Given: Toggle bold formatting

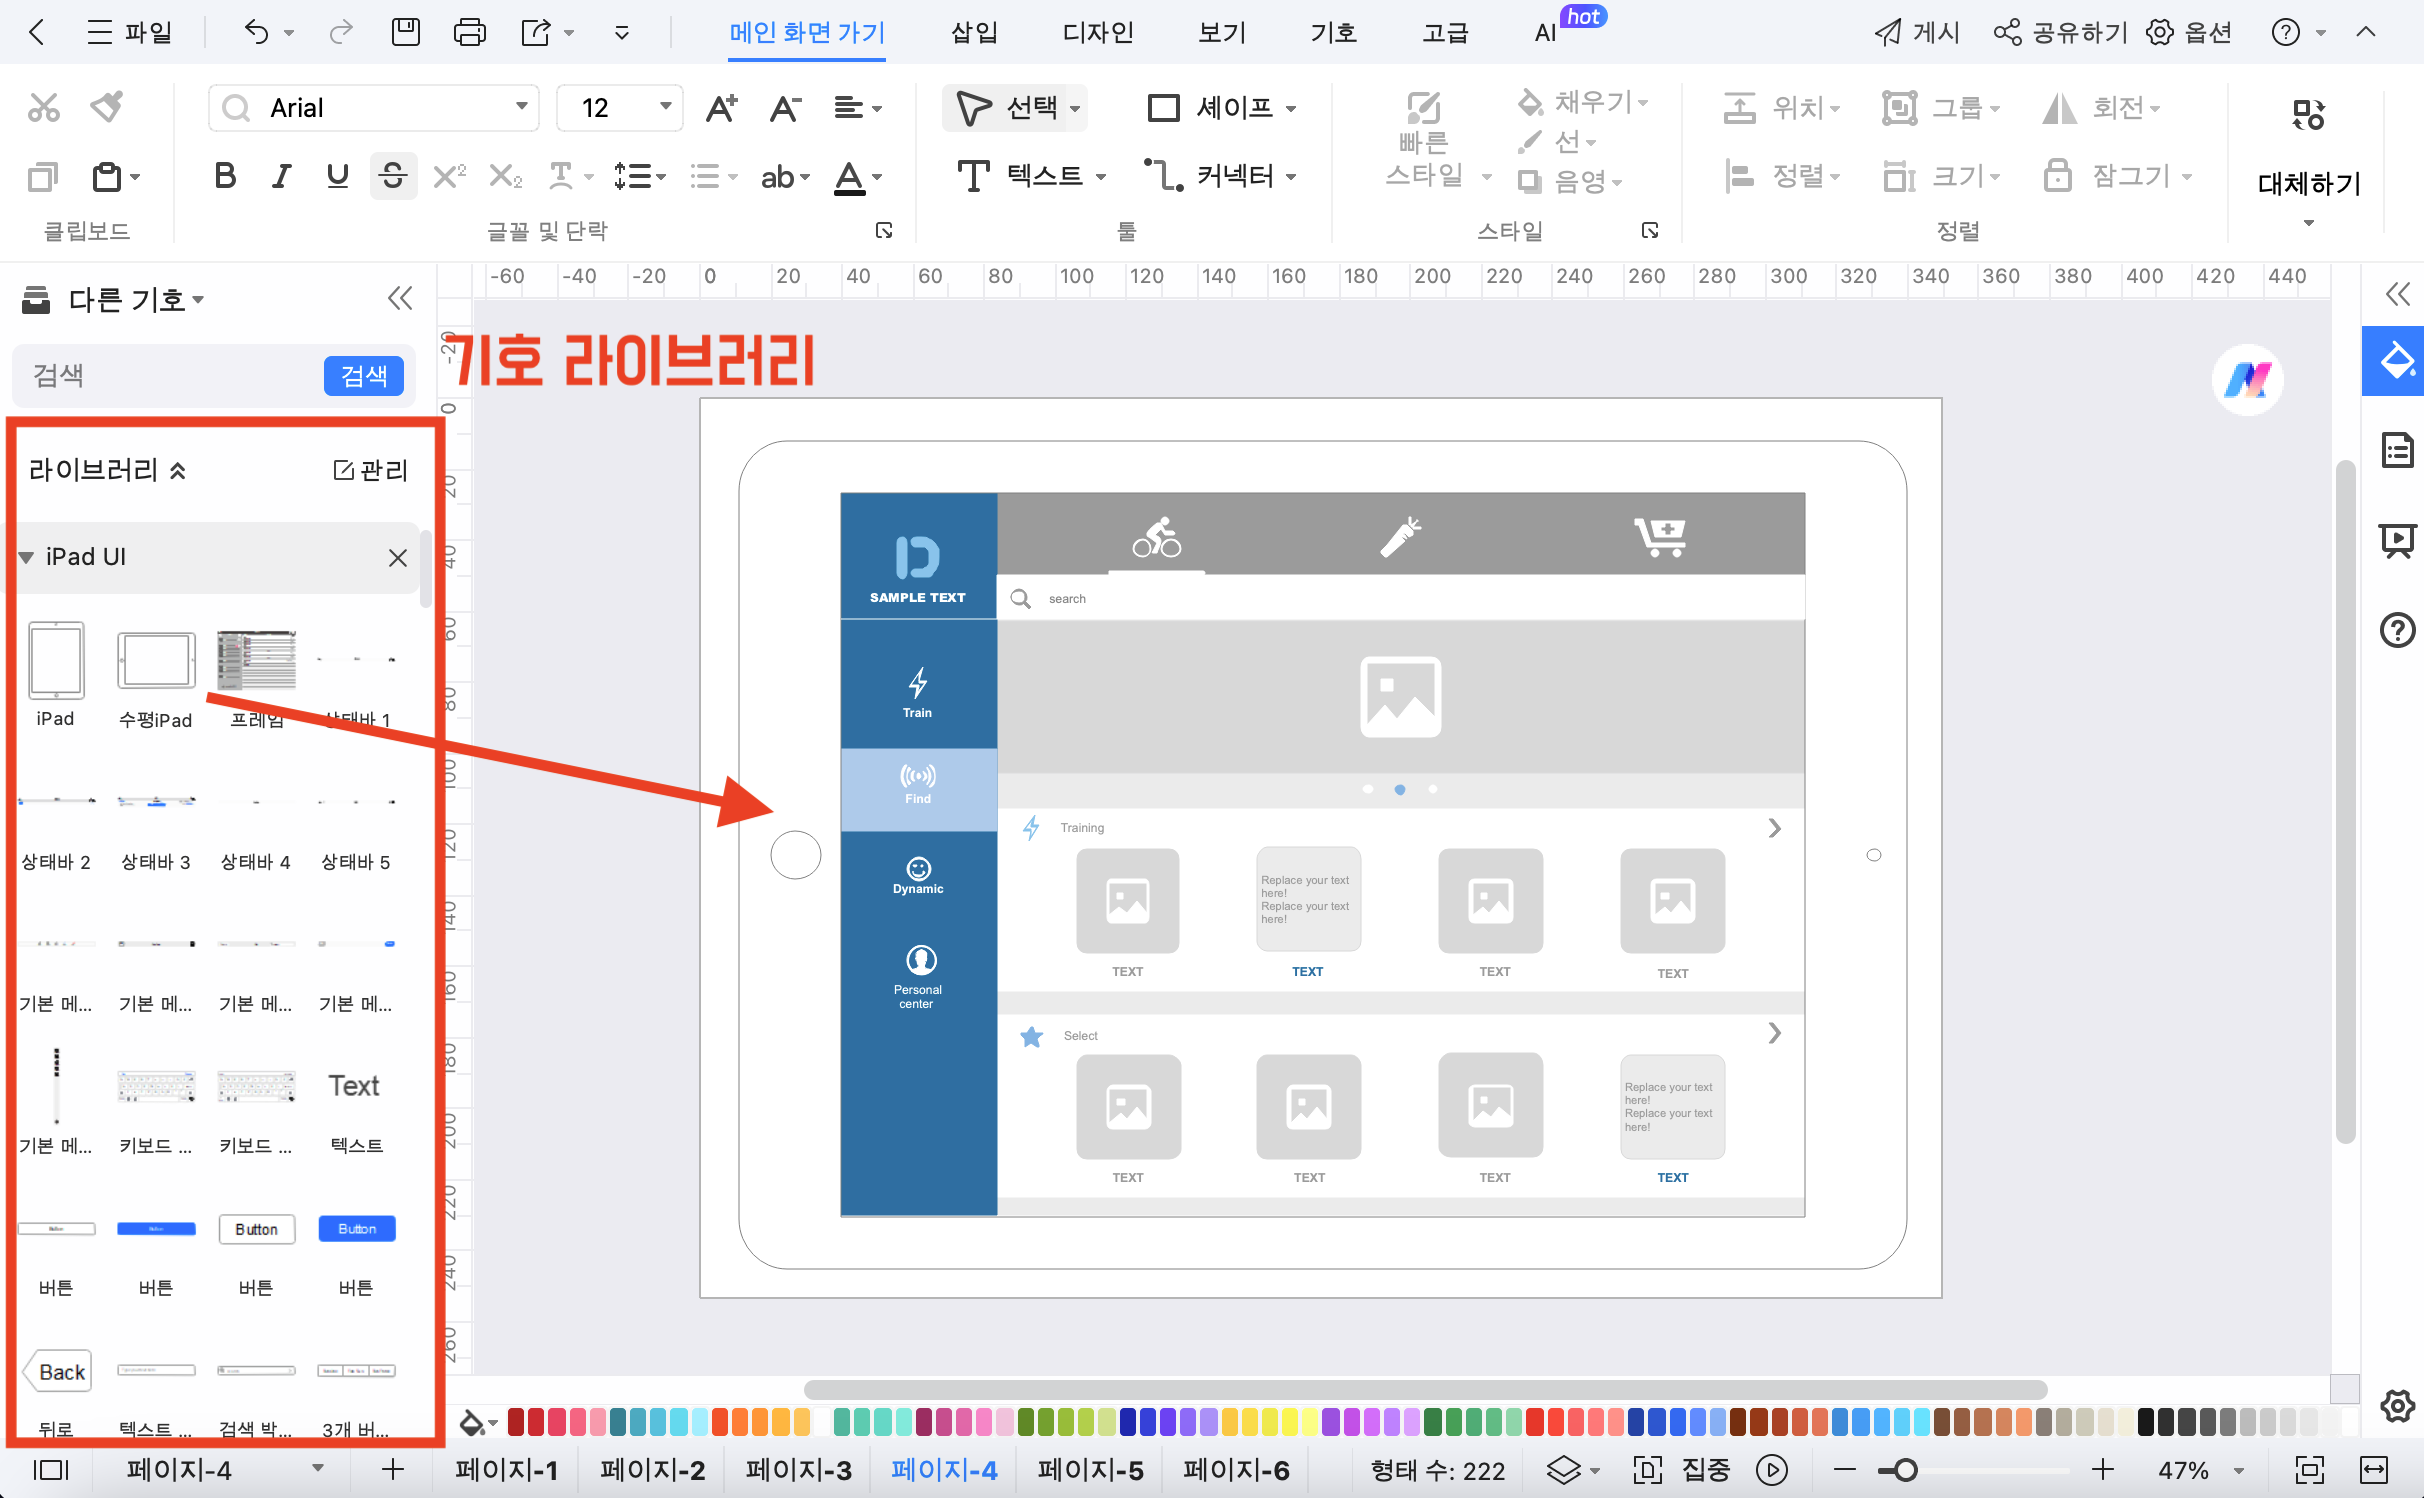Looking at the screenshot, I should pyautogui.click(x=225, y=177).
